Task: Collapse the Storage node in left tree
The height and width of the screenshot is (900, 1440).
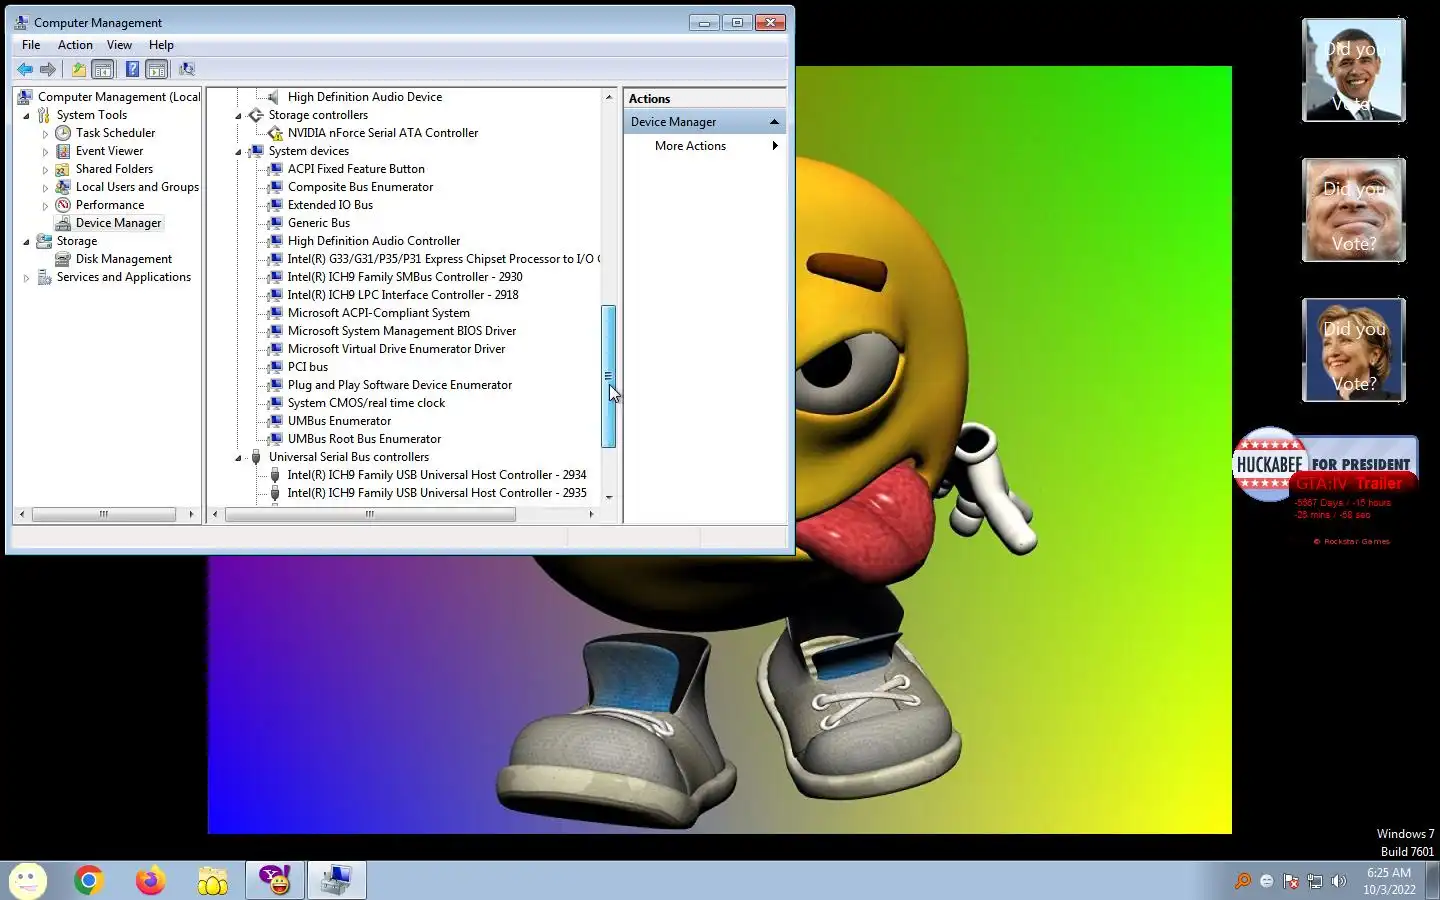Action: tap(27, 242)
